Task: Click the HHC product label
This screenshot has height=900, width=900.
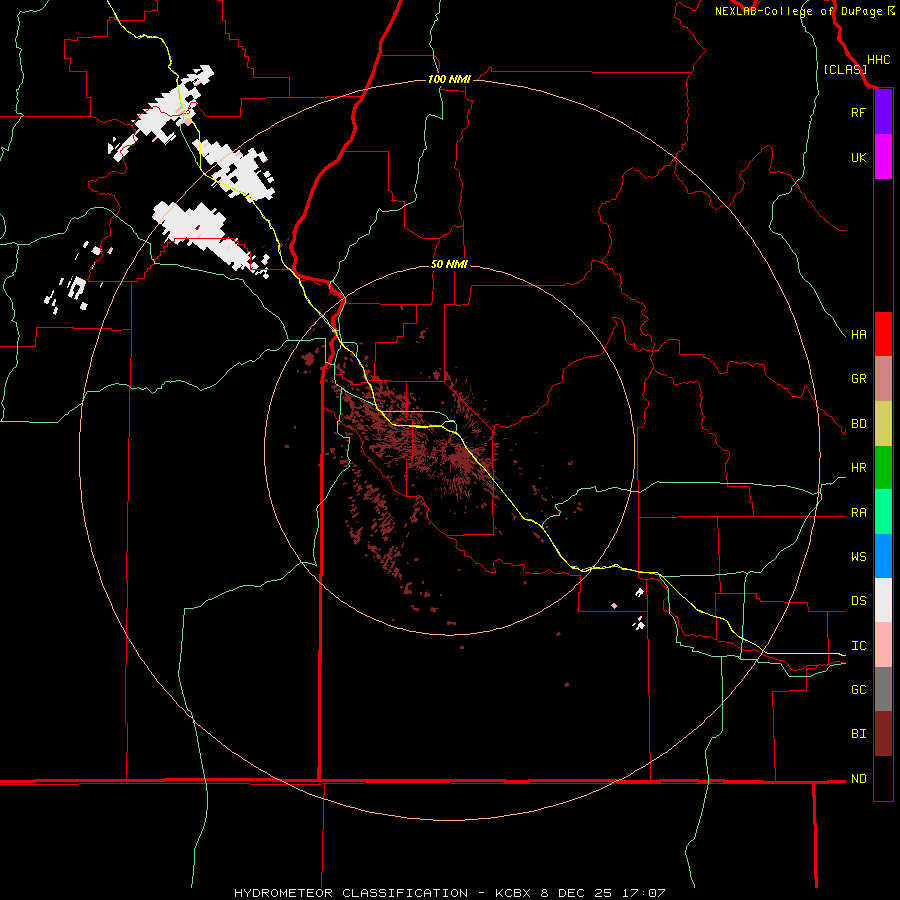Action: point(878,60)
